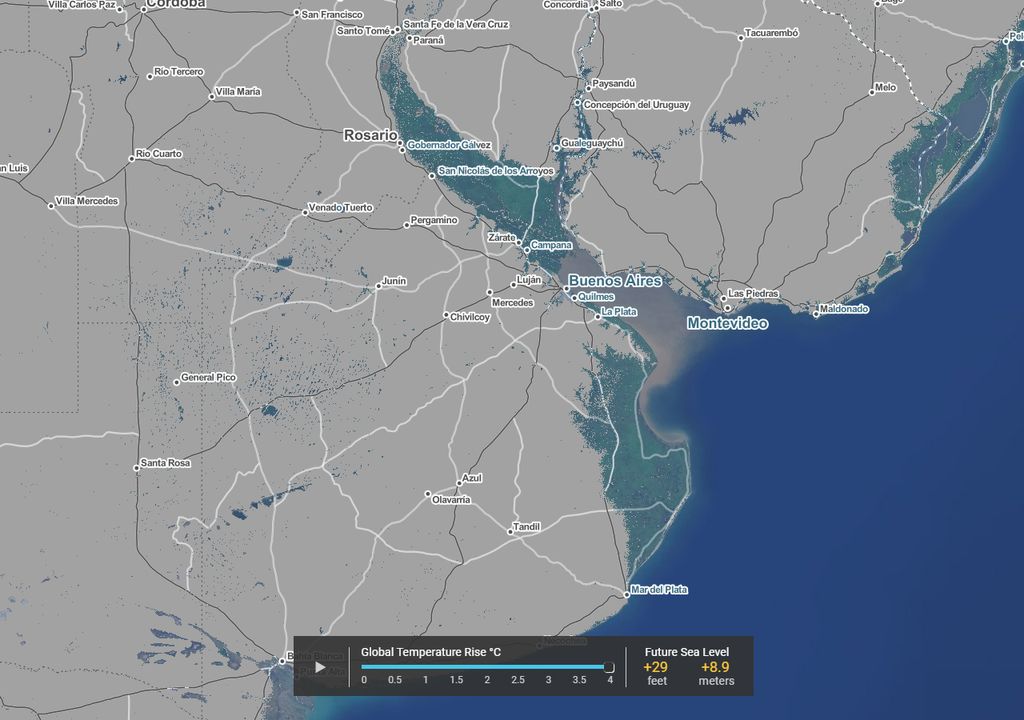Image resolution: width=1024 pixels, height=720 pixels.
Task: Click the Montevideo city marker dot
Action: (x=728, y=308)
